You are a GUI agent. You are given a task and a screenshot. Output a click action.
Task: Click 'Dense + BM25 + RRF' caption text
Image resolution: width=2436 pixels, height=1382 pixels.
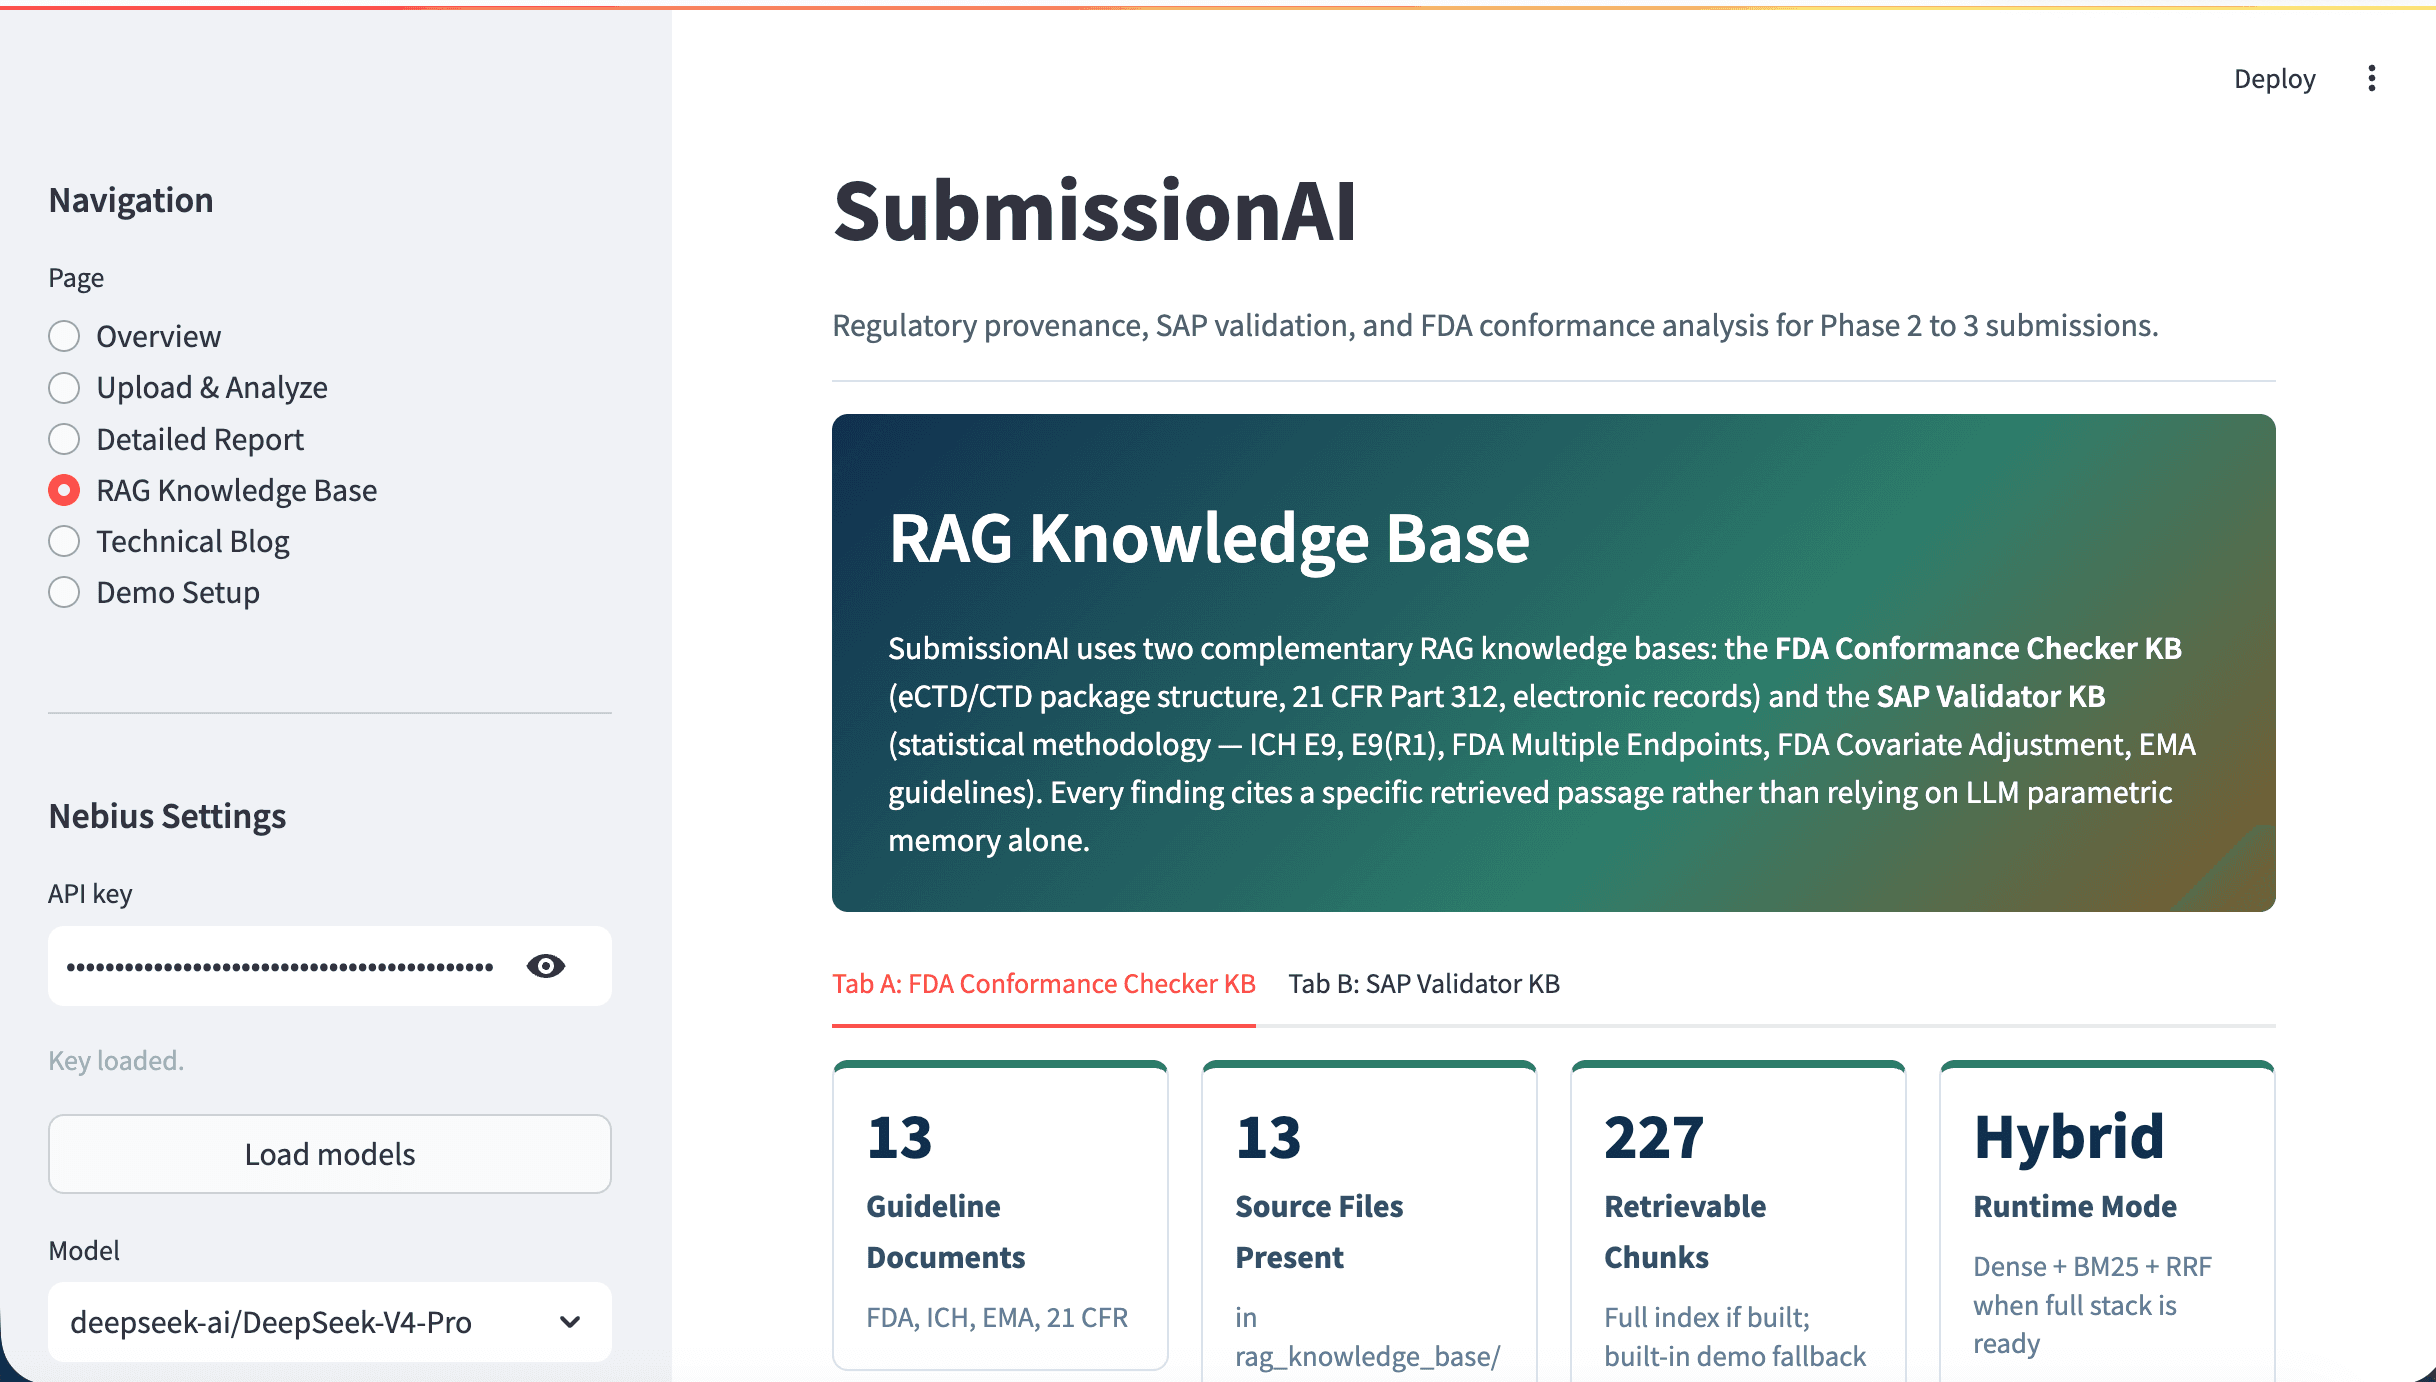[2092, 1266]
